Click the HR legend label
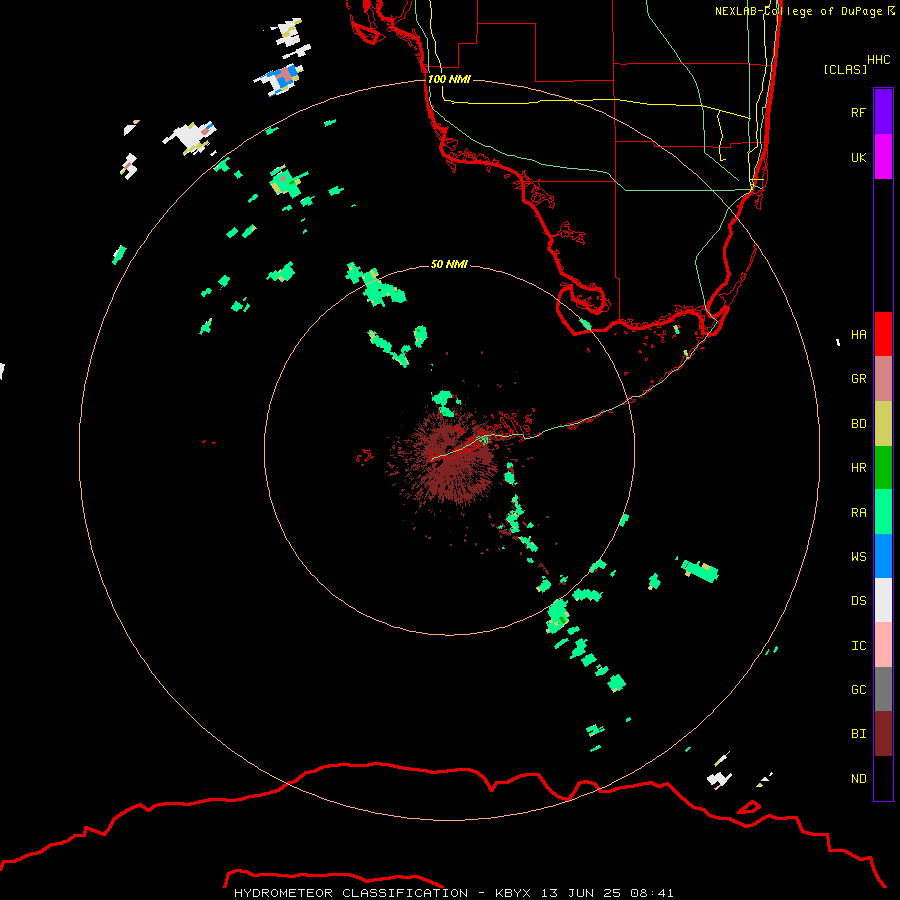900x900 pixels. click(x=858, y=468)
